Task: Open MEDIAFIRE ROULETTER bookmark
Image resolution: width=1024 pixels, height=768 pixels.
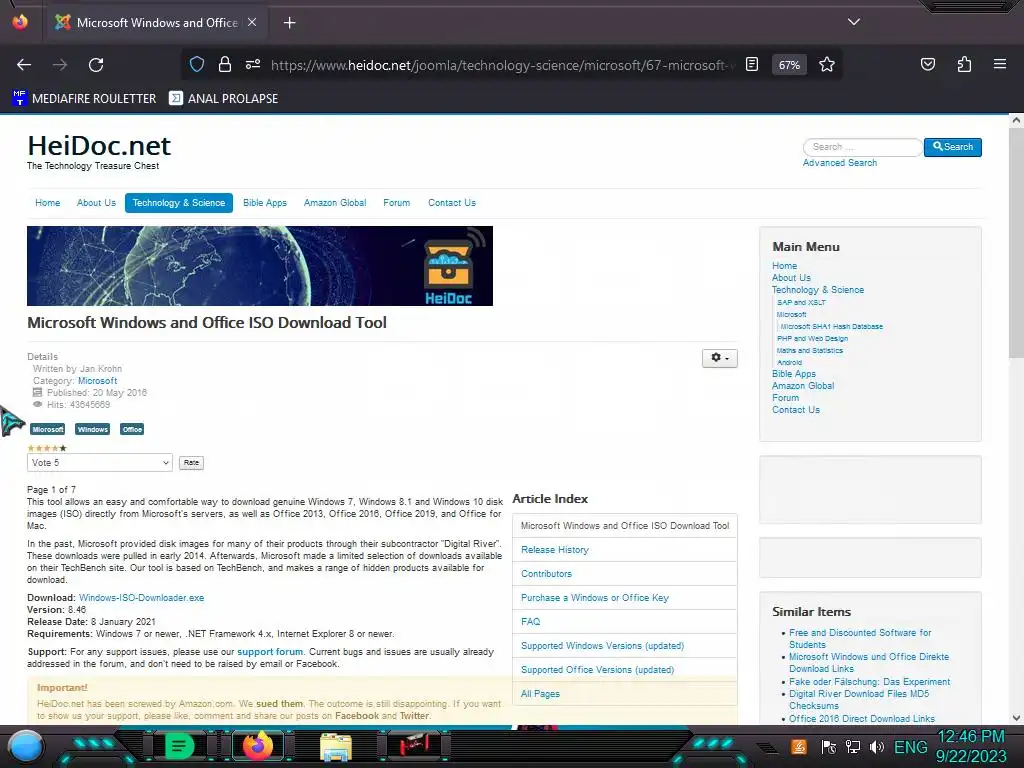Action: 84,99
